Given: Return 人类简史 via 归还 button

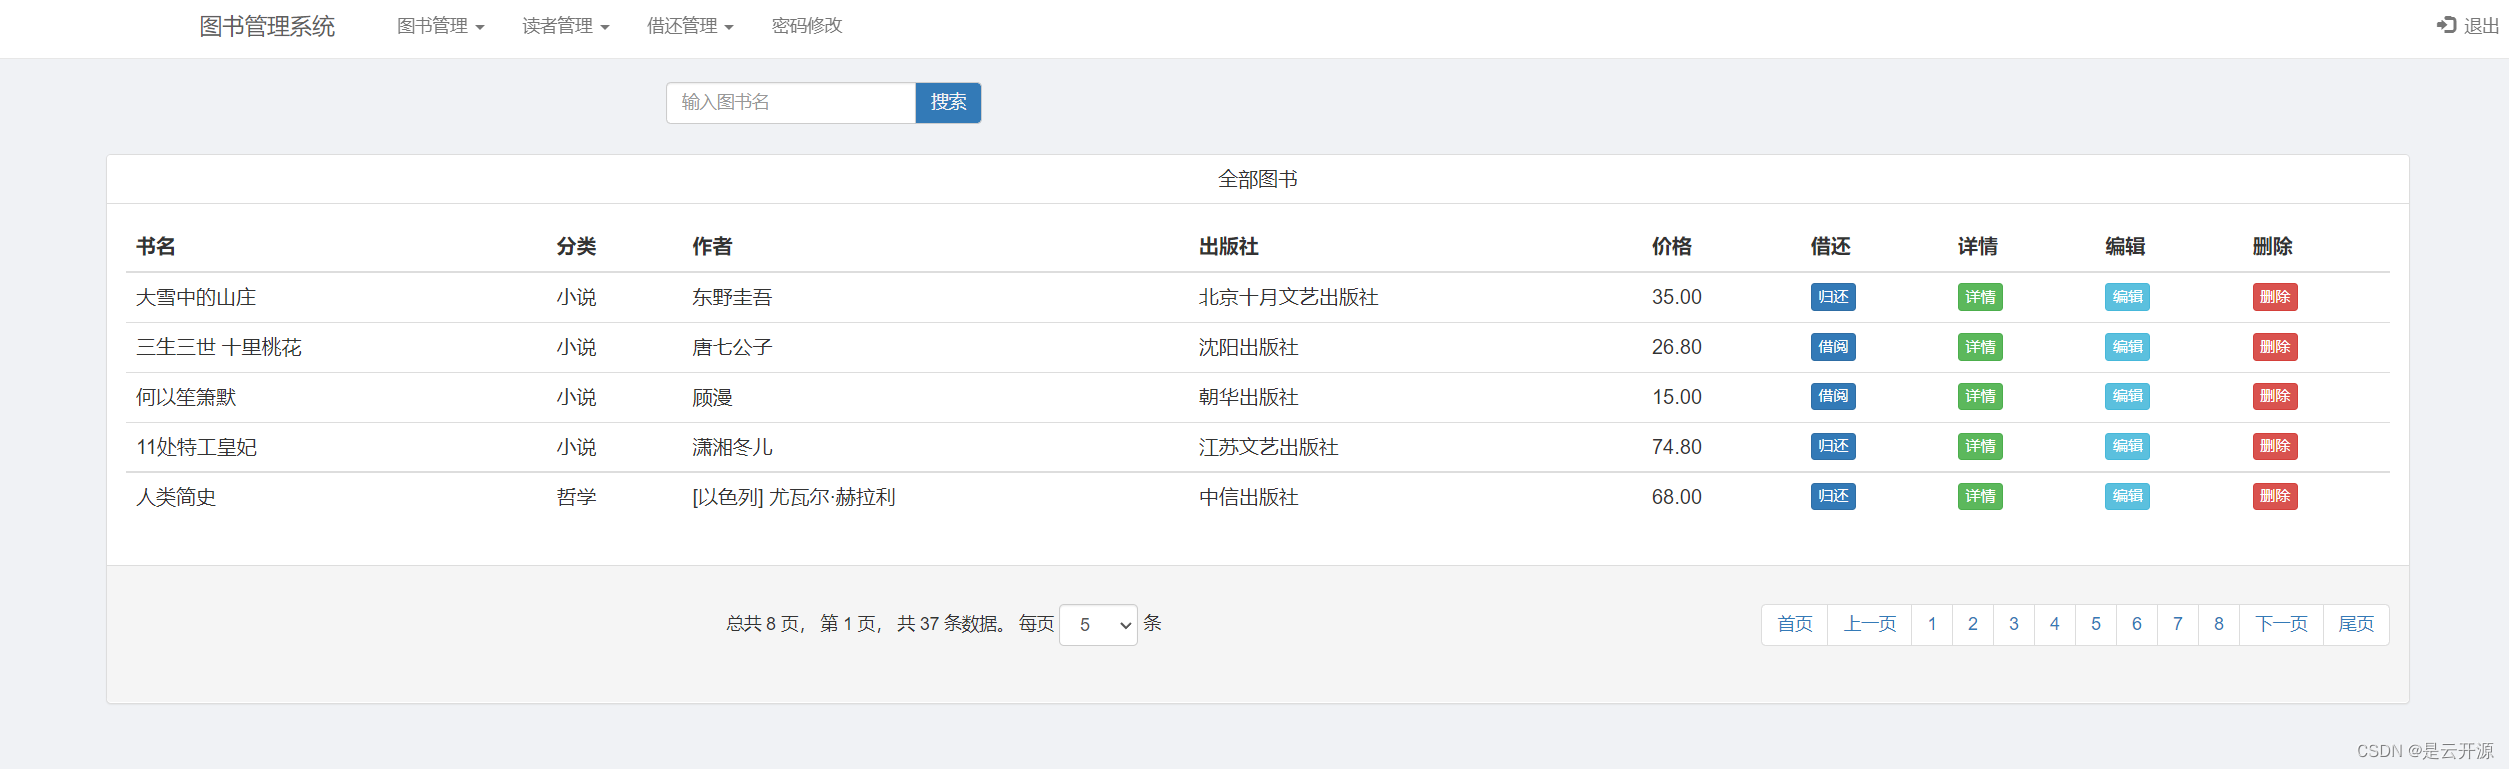Looking at the screenshot, I should point(1833,497).
